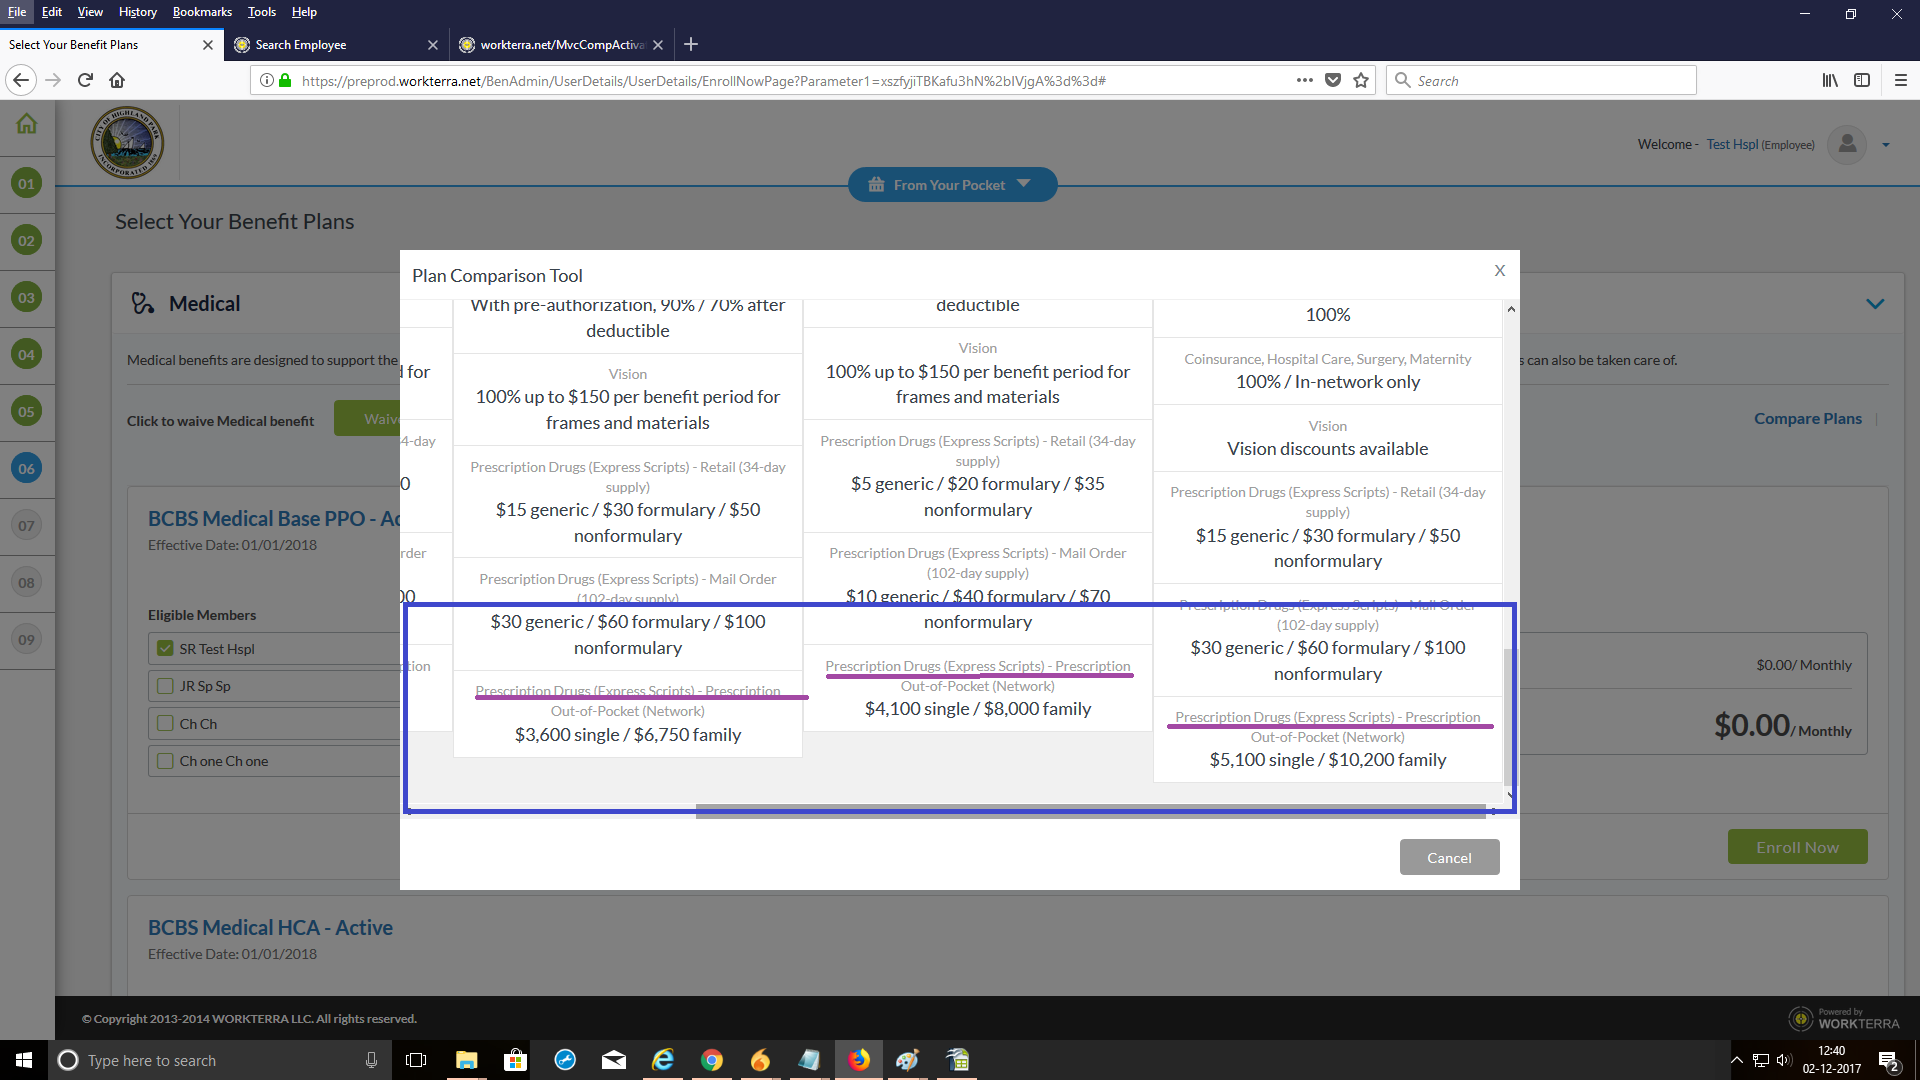
Task: Go to step 06 in sidebar
Action: [x=27, y=468]
